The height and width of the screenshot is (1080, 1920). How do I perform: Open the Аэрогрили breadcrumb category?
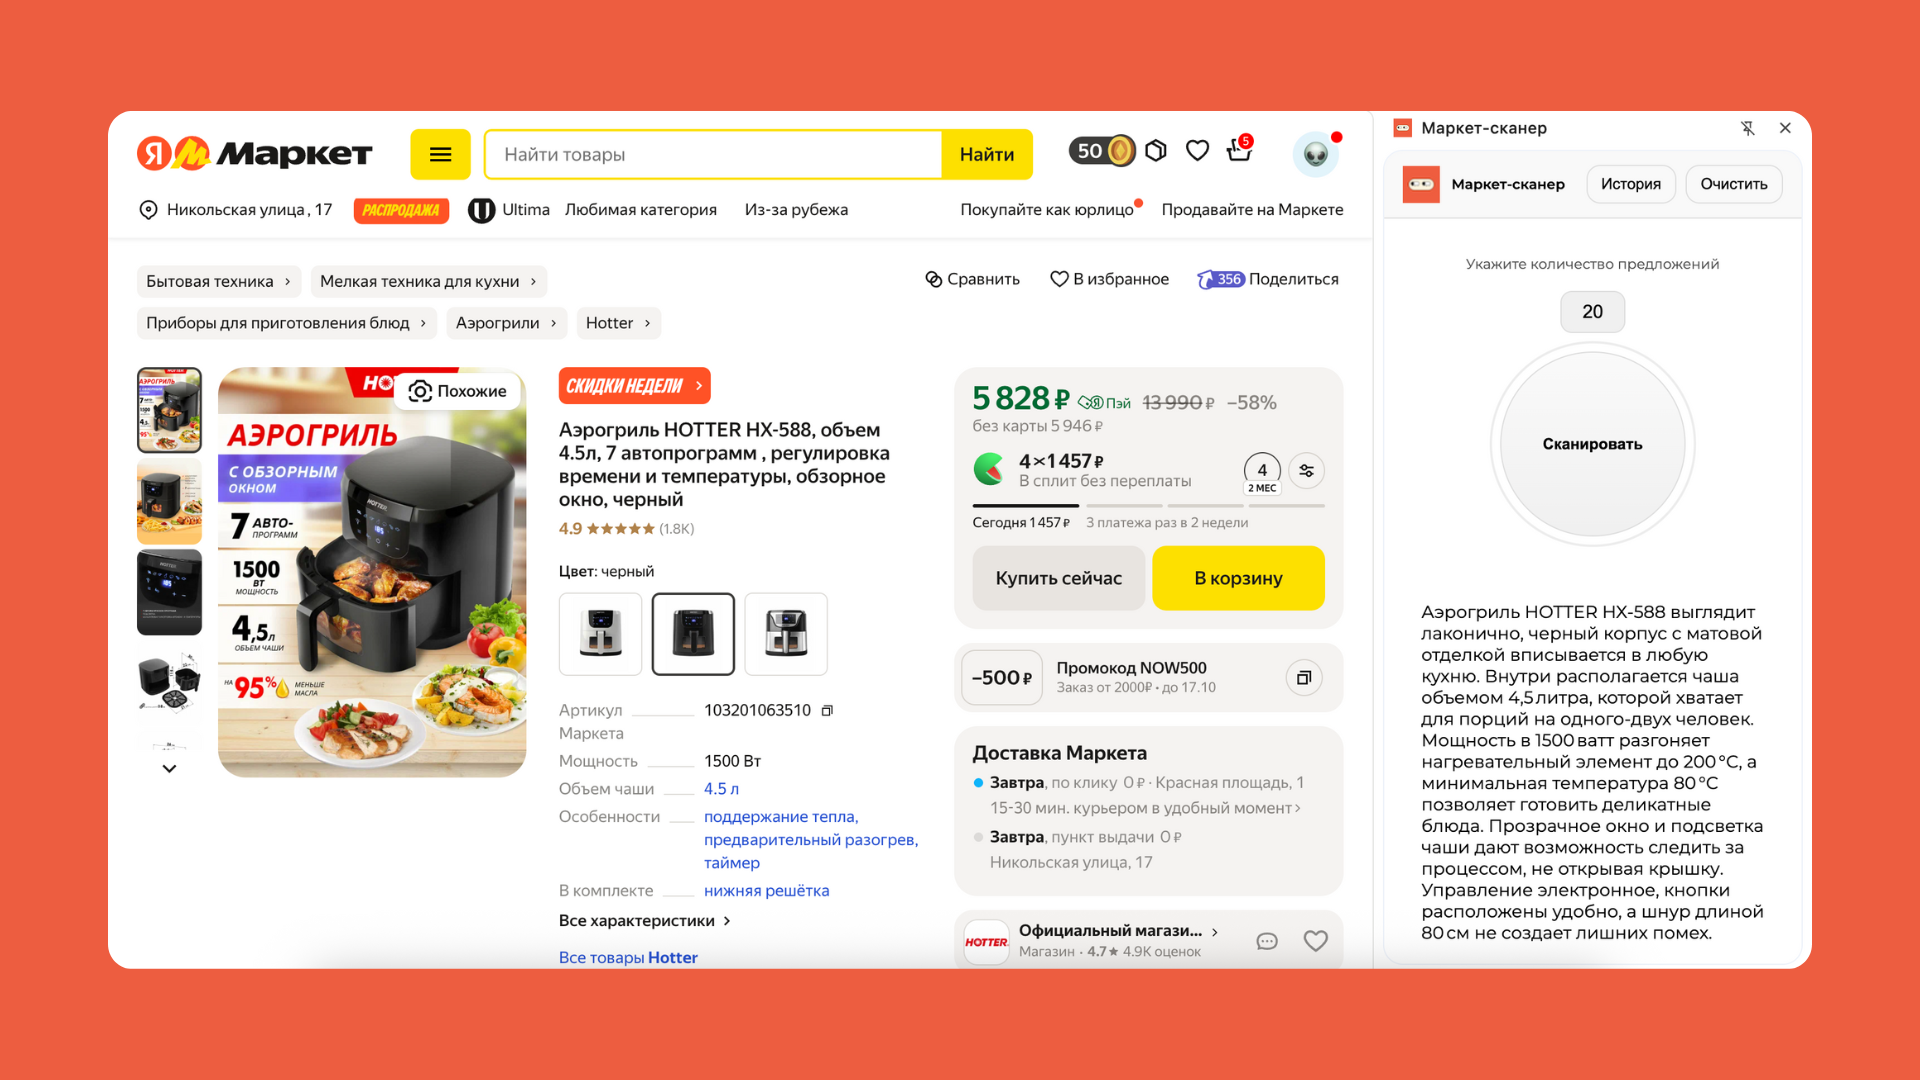click(x=506, y=323)
